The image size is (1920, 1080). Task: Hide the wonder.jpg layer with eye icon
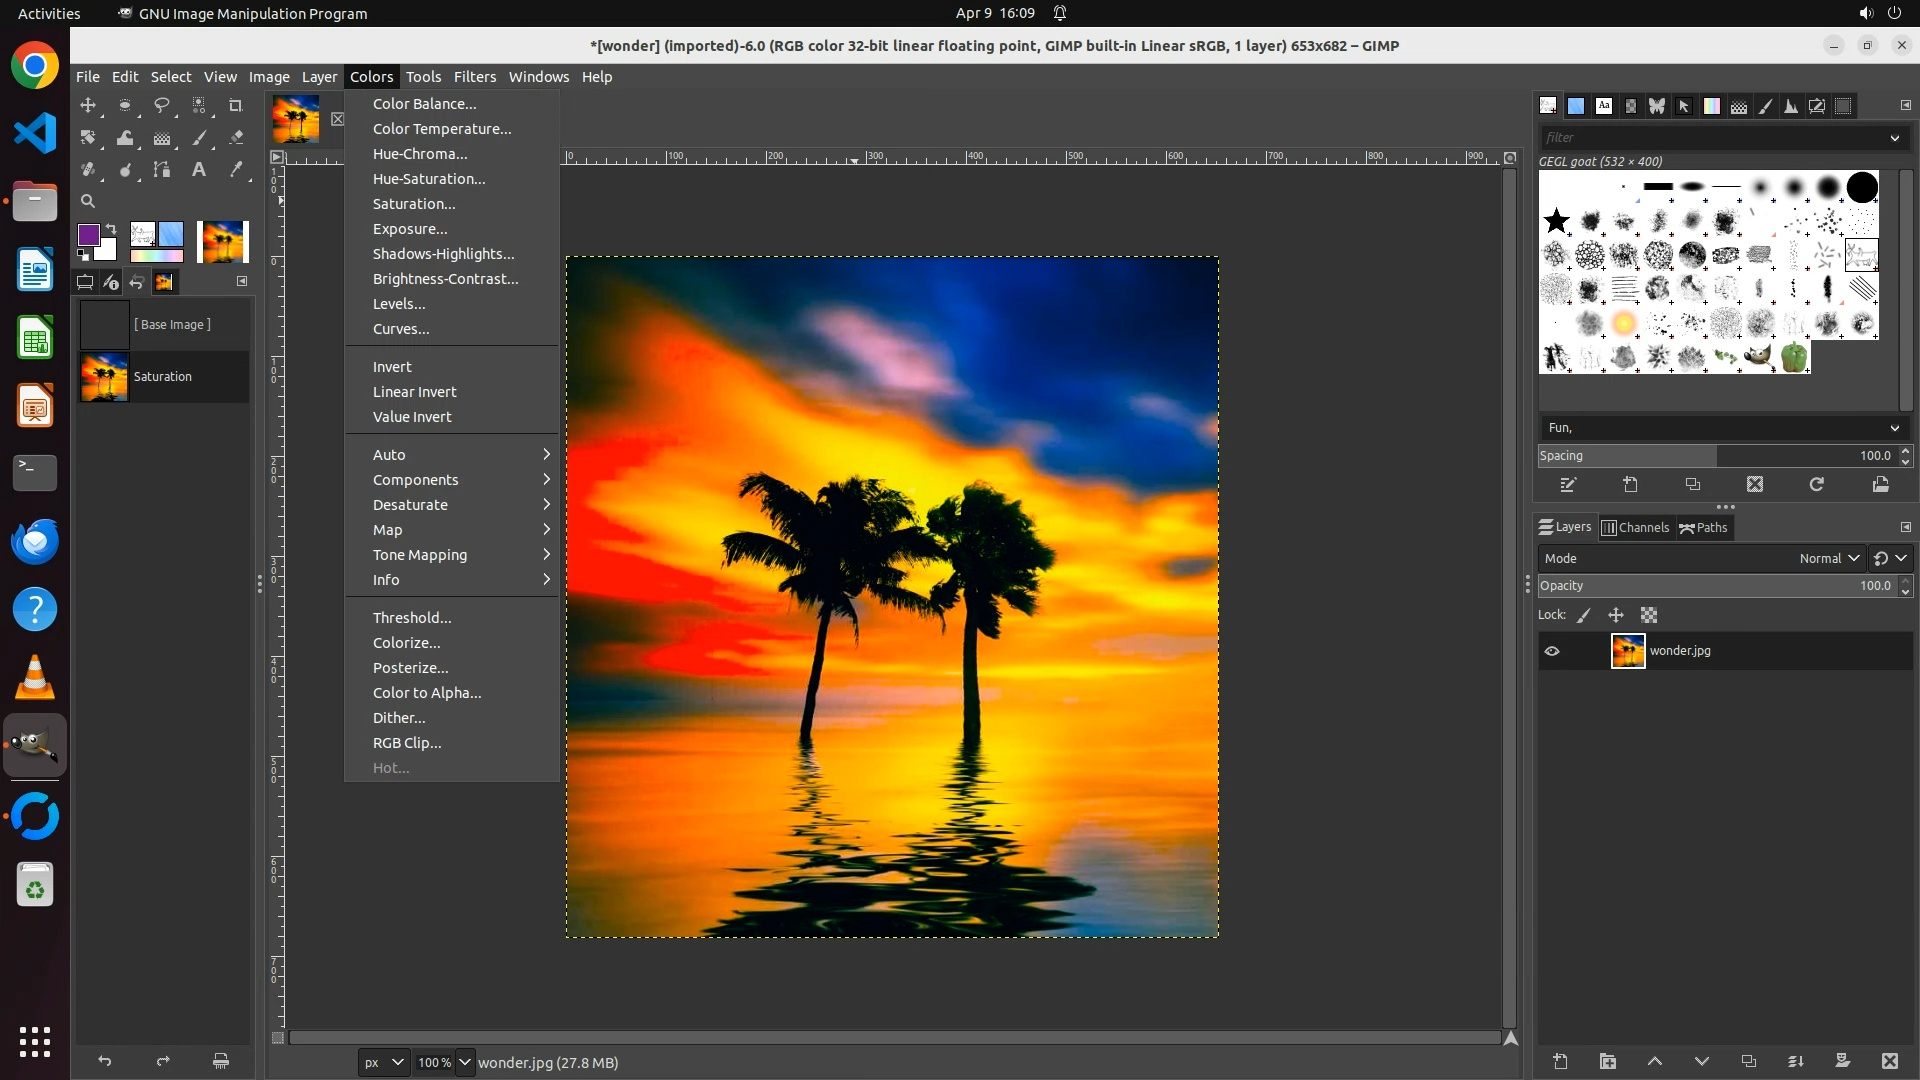1552,651
